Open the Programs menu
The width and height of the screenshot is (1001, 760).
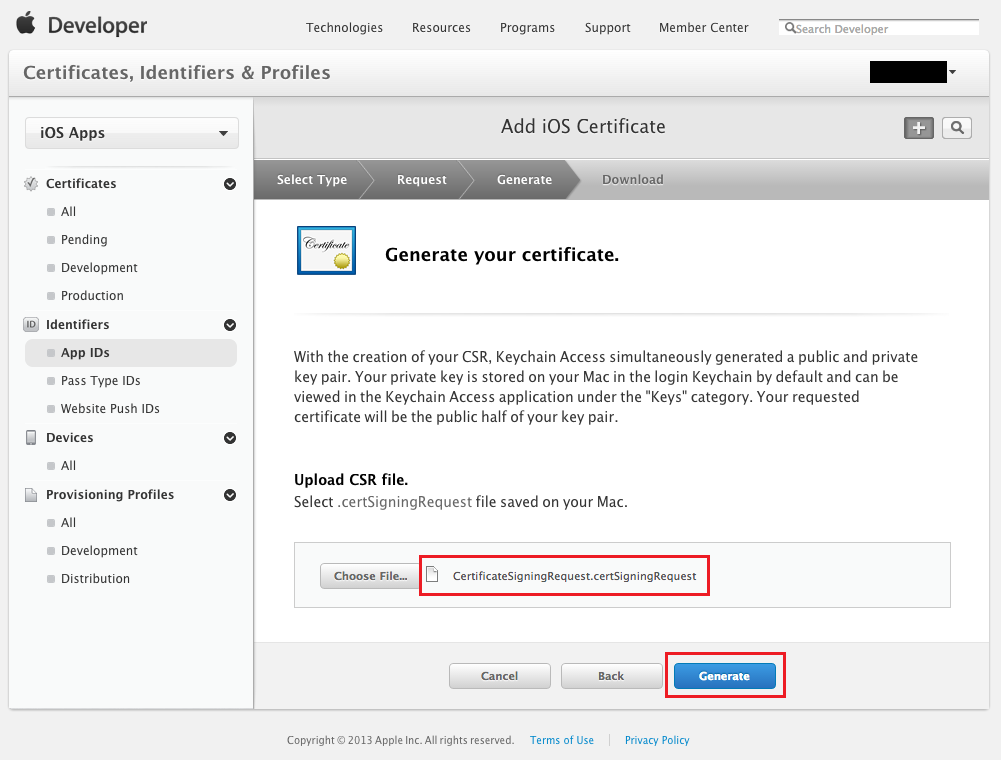pyautogui.click(x=527, y=27)
